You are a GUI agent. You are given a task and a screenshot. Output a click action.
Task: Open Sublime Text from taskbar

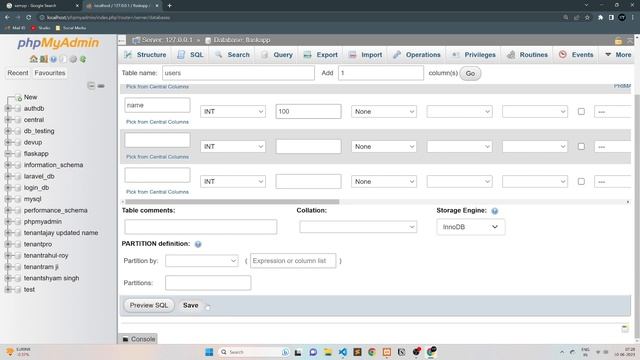click(x=357, y=352)
